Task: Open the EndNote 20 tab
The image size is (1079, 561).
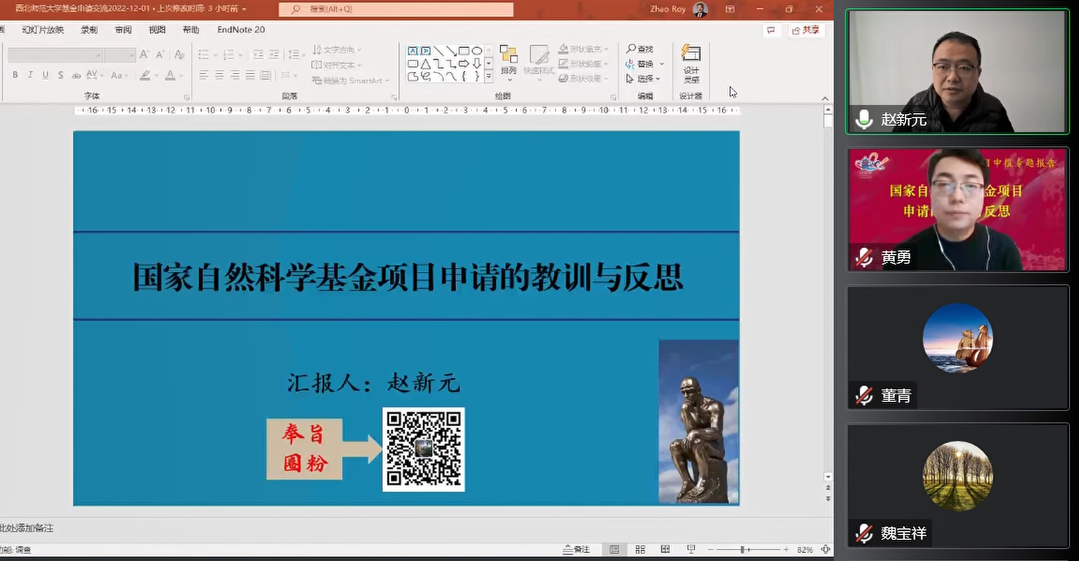Action: pyautogui.click(x=241, y=30)
